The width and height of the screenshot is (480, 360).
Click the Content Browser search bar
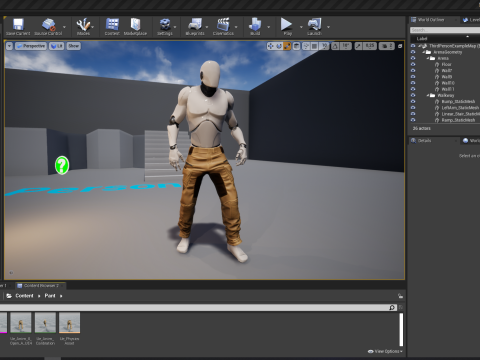(197, 307)
